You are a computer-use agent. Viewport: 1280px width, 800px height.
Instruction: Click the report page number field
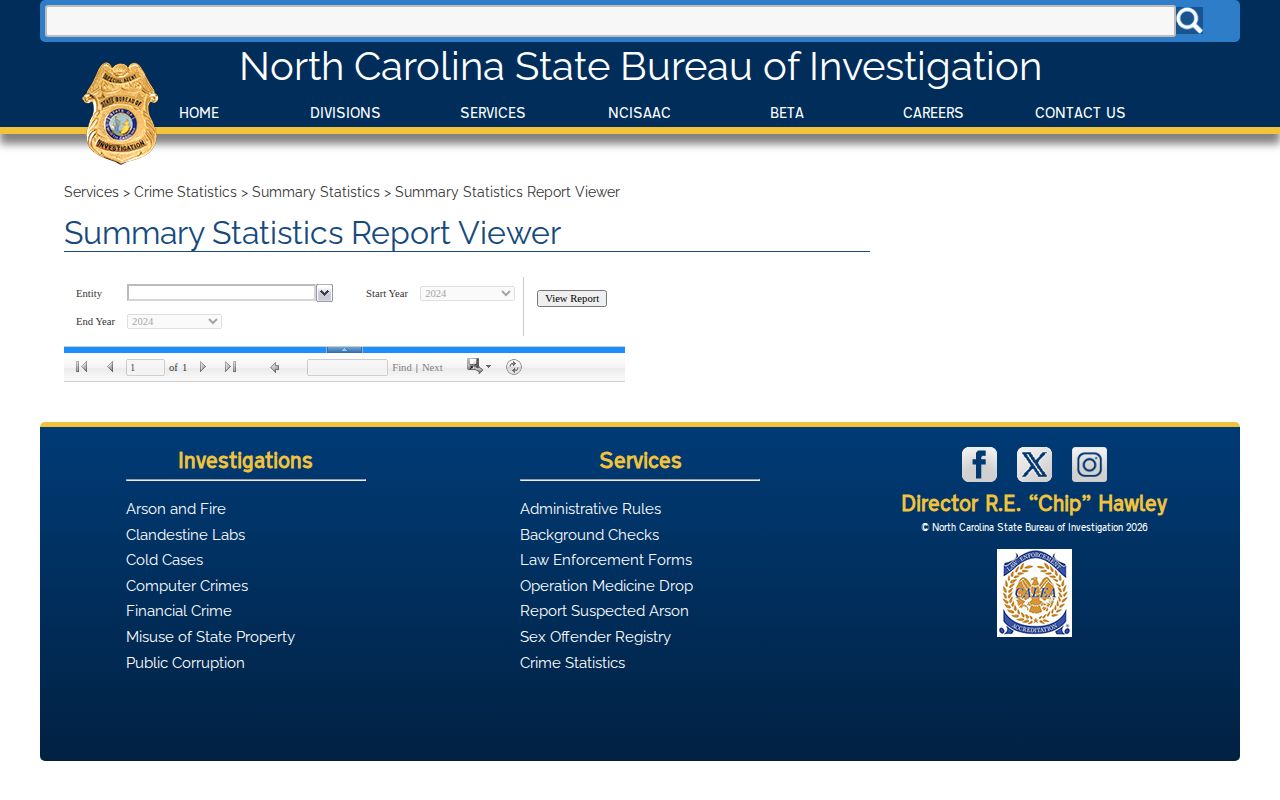(x=145, y=367)
